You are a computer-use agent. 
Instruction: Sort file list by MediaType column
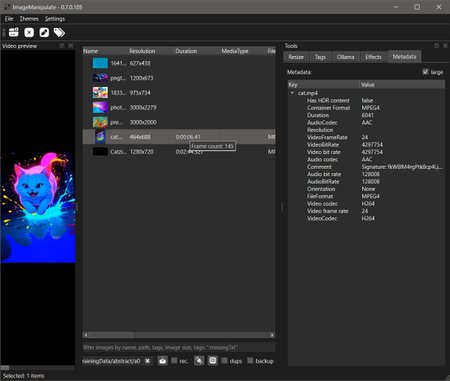pyautogui.click(x=244, y=51)
